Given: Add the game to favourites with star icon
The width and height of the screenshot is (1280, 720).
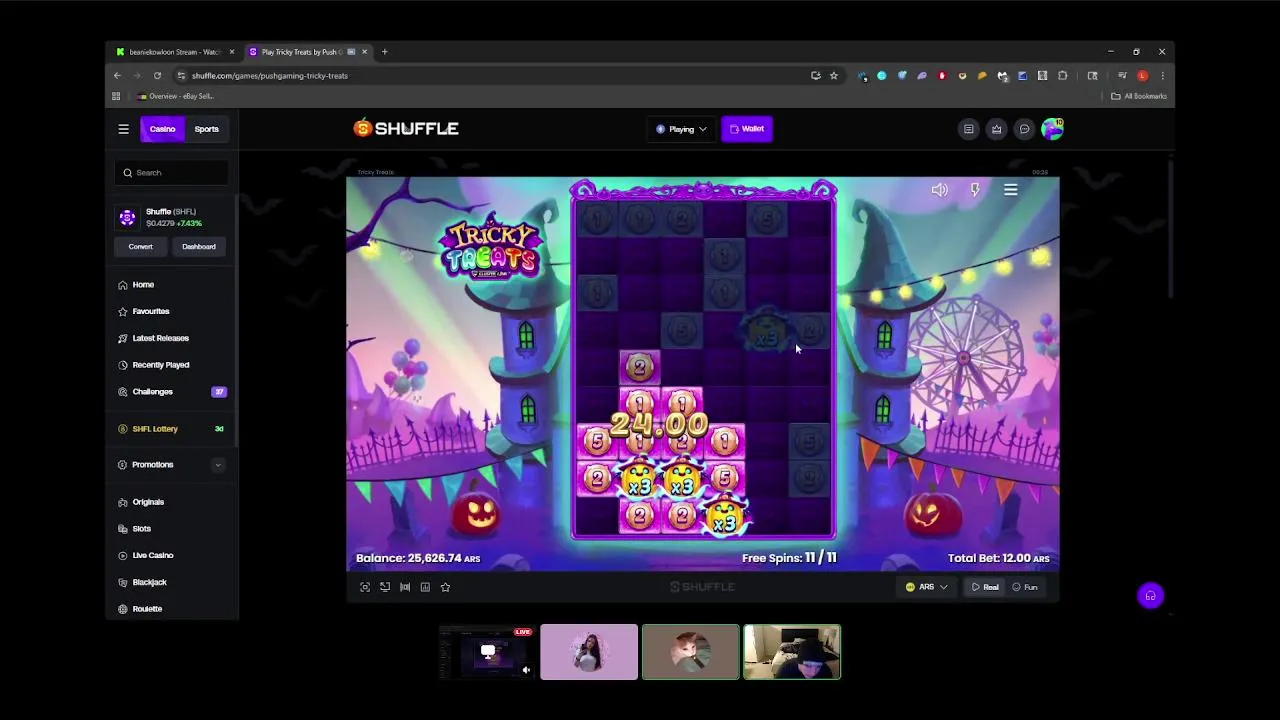Looking at the screenshot, I should pos(445,587).
